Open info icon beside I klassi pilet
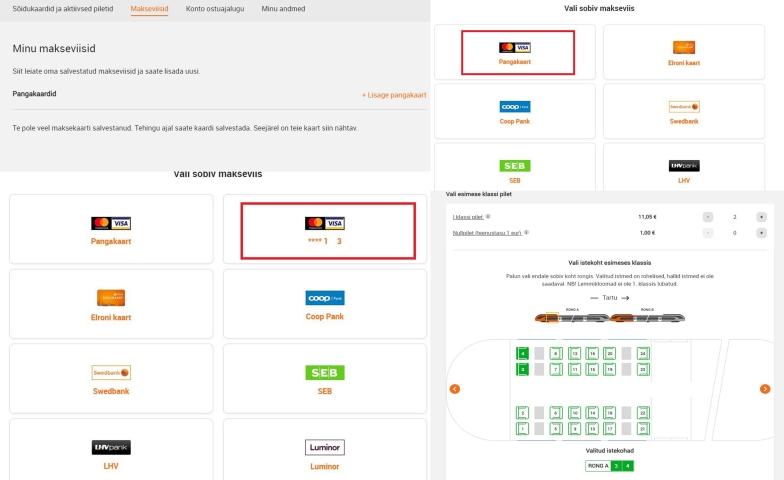 488,216
